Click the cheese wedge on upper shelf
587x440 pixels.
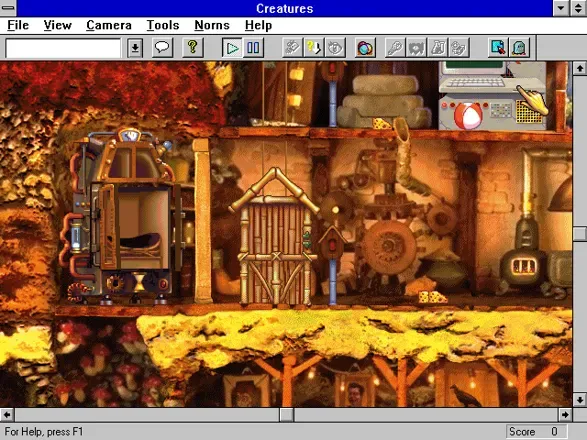(382, 124)
